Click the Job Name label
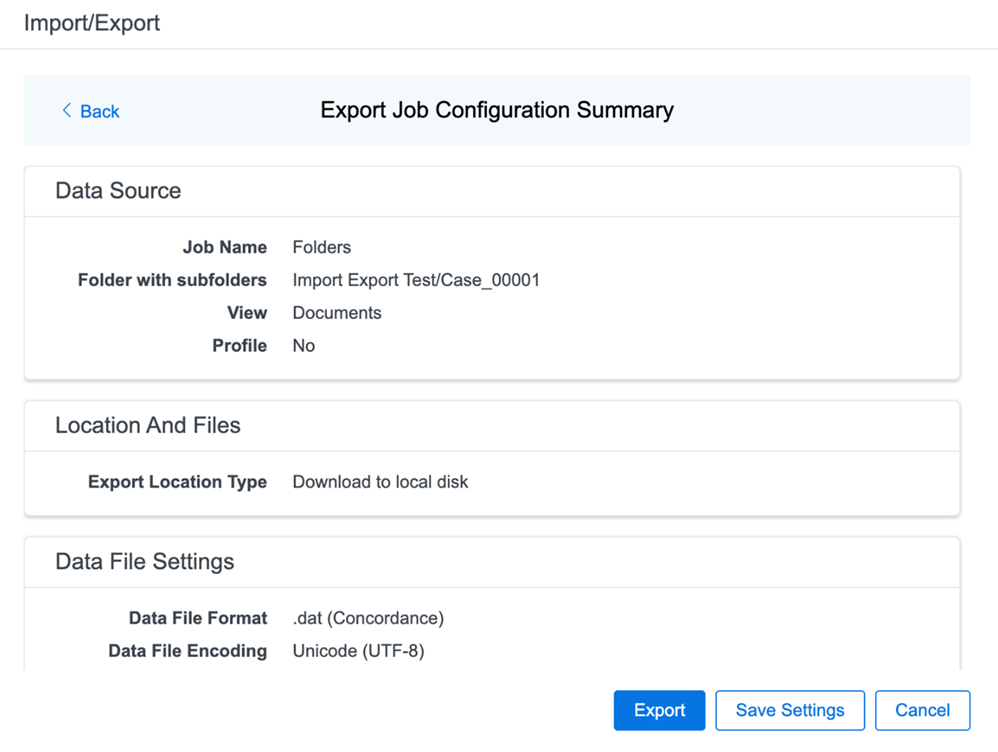The height and width of the screenshot is (752, 998). point(225,247)
